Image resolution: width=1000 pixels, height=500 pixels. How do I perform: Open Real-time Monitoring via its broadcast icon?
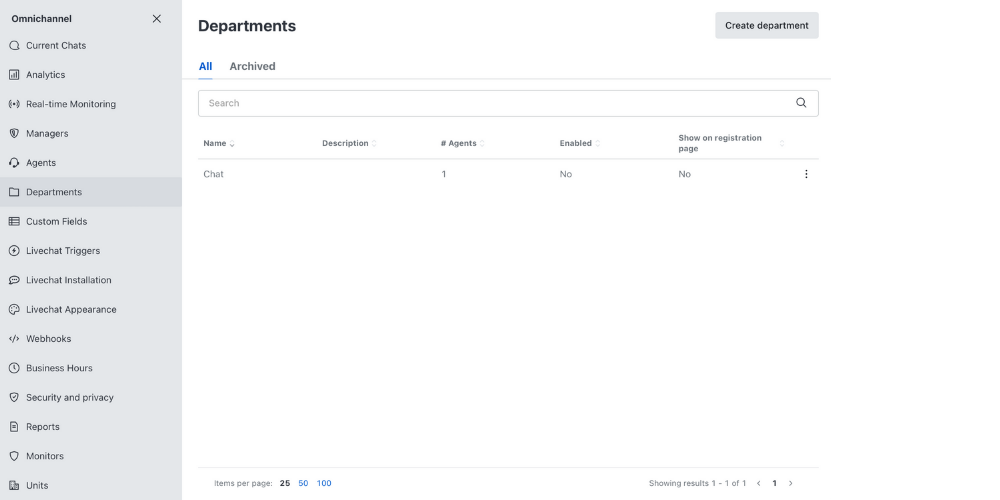click(14, 104)
